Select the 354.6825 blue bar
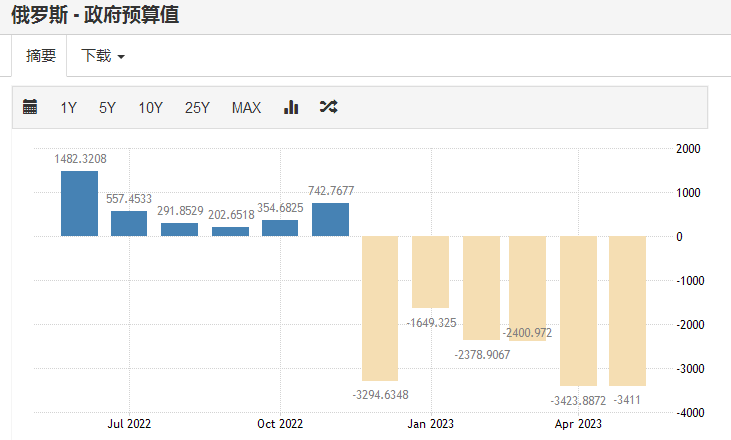This screenshot has height=440, width=731. tap(280, 228)
